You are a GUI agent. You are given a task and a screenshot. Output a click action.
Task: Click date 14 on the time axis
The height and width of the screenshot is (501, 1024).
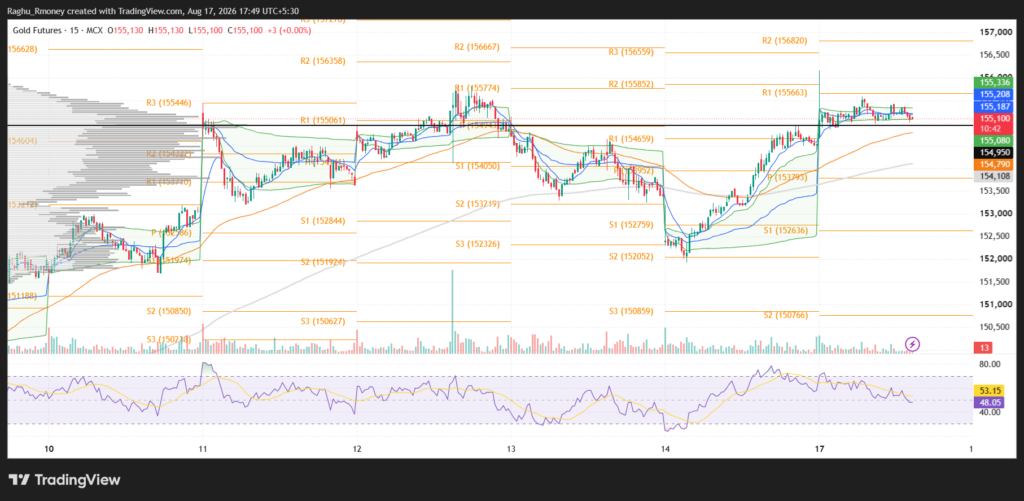pos(665,449)
